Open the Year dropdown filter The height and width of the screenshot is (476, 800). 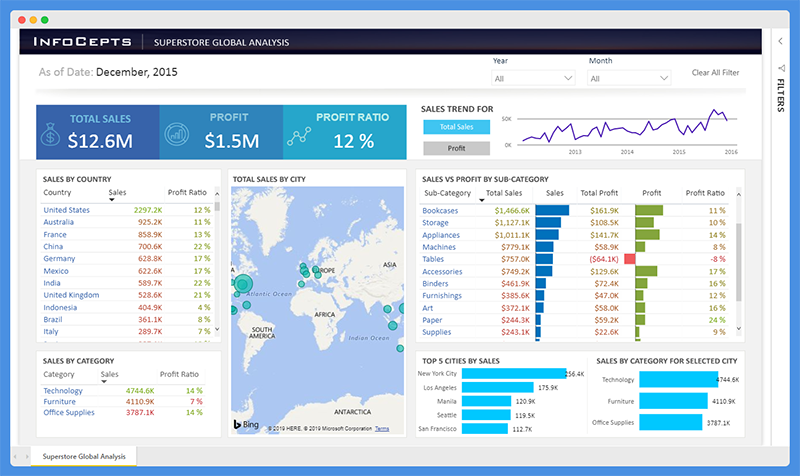pos(533,78)
